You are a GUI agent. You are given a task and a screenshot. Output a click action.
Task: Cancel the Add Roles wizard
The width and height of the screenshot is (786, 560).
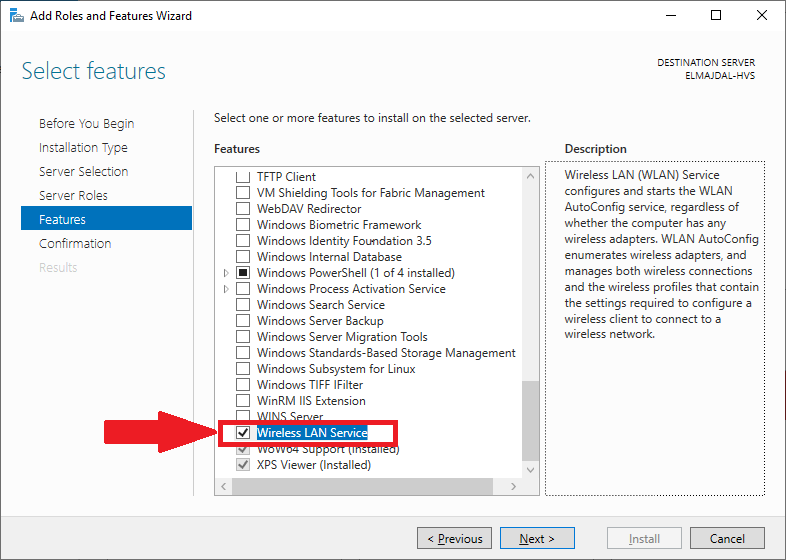click(727, 538)
